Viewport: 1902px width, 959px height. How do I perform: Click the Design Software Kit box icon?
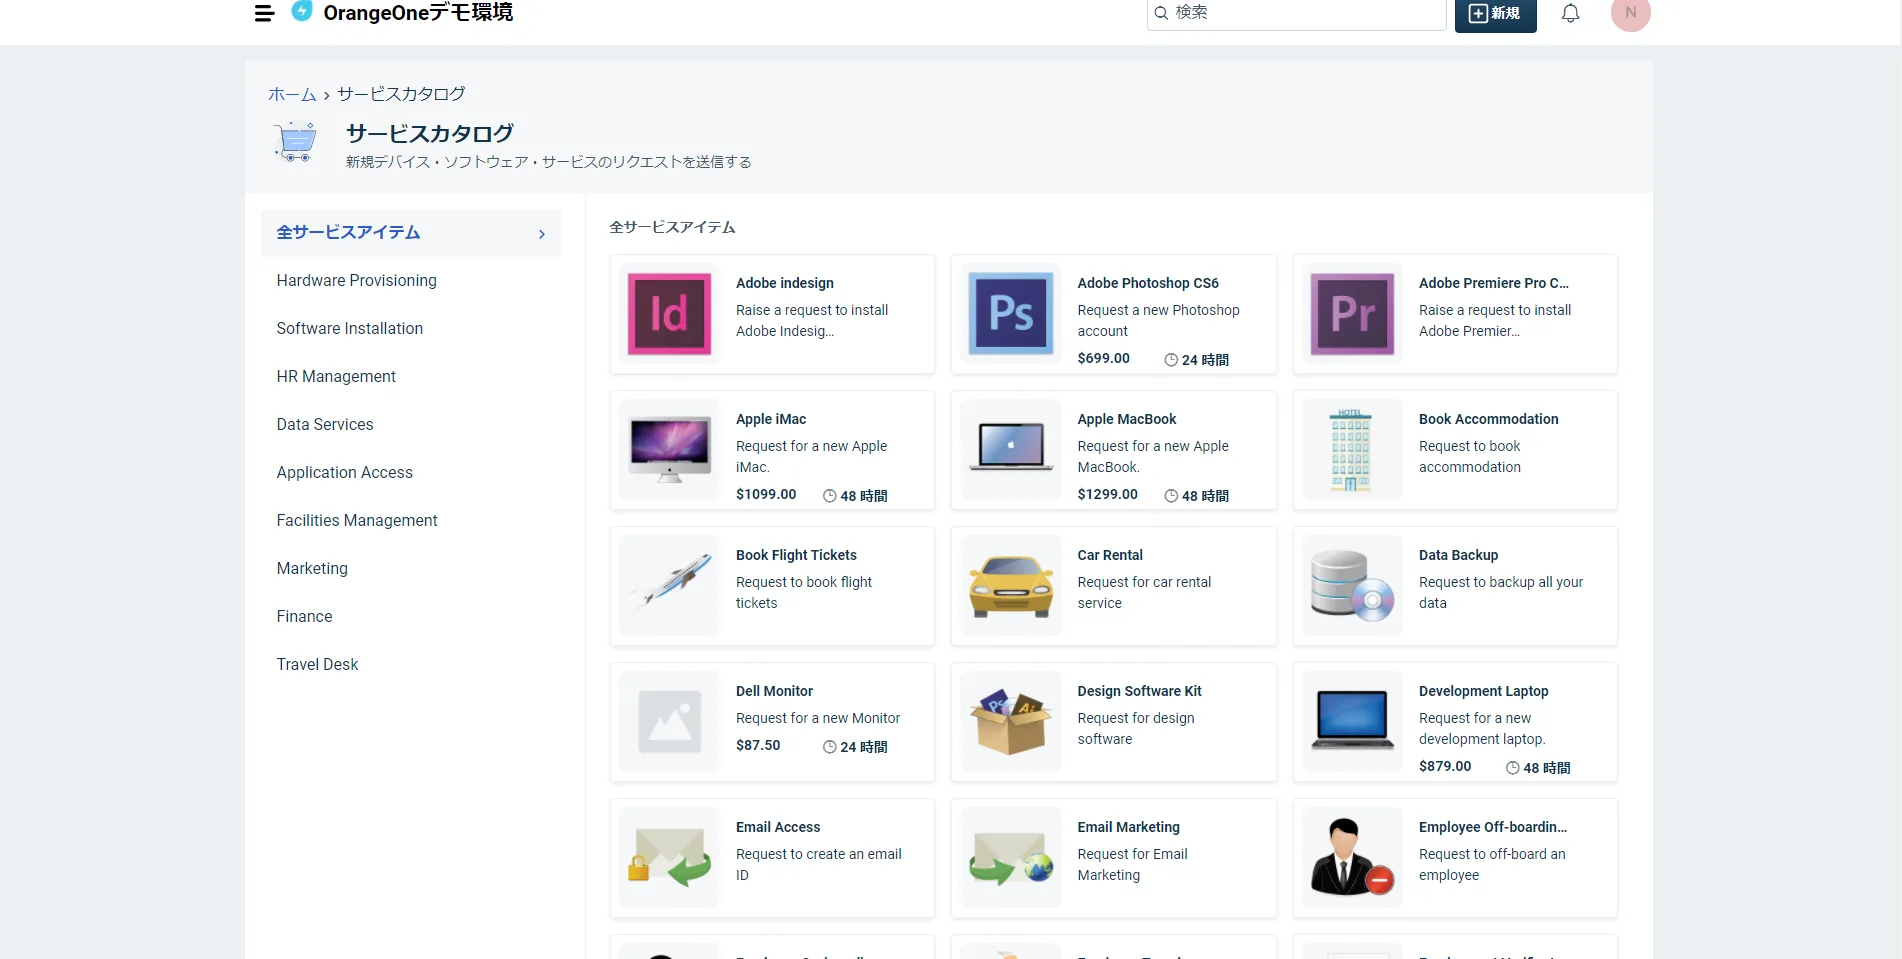coord(1011,722)
